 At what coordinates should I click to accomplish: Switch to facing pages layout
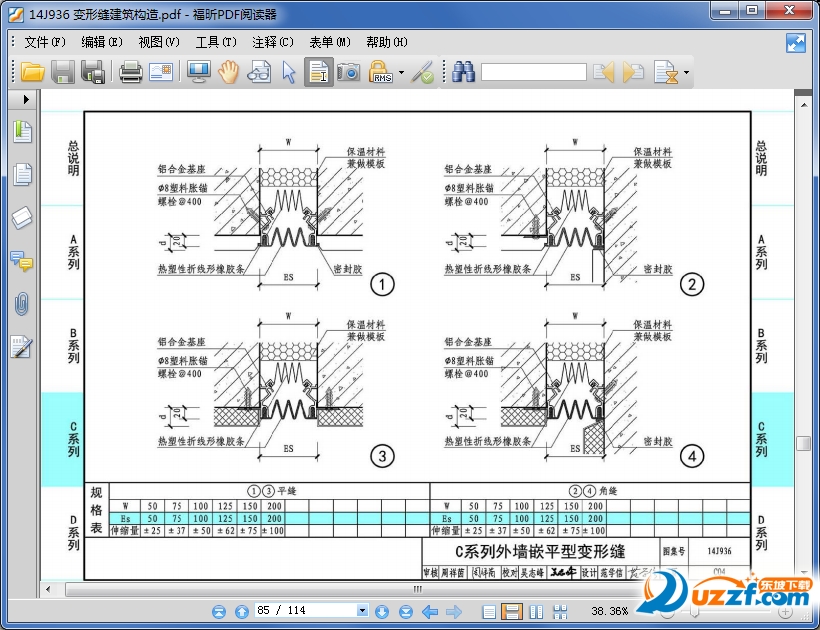click(536, 612)
